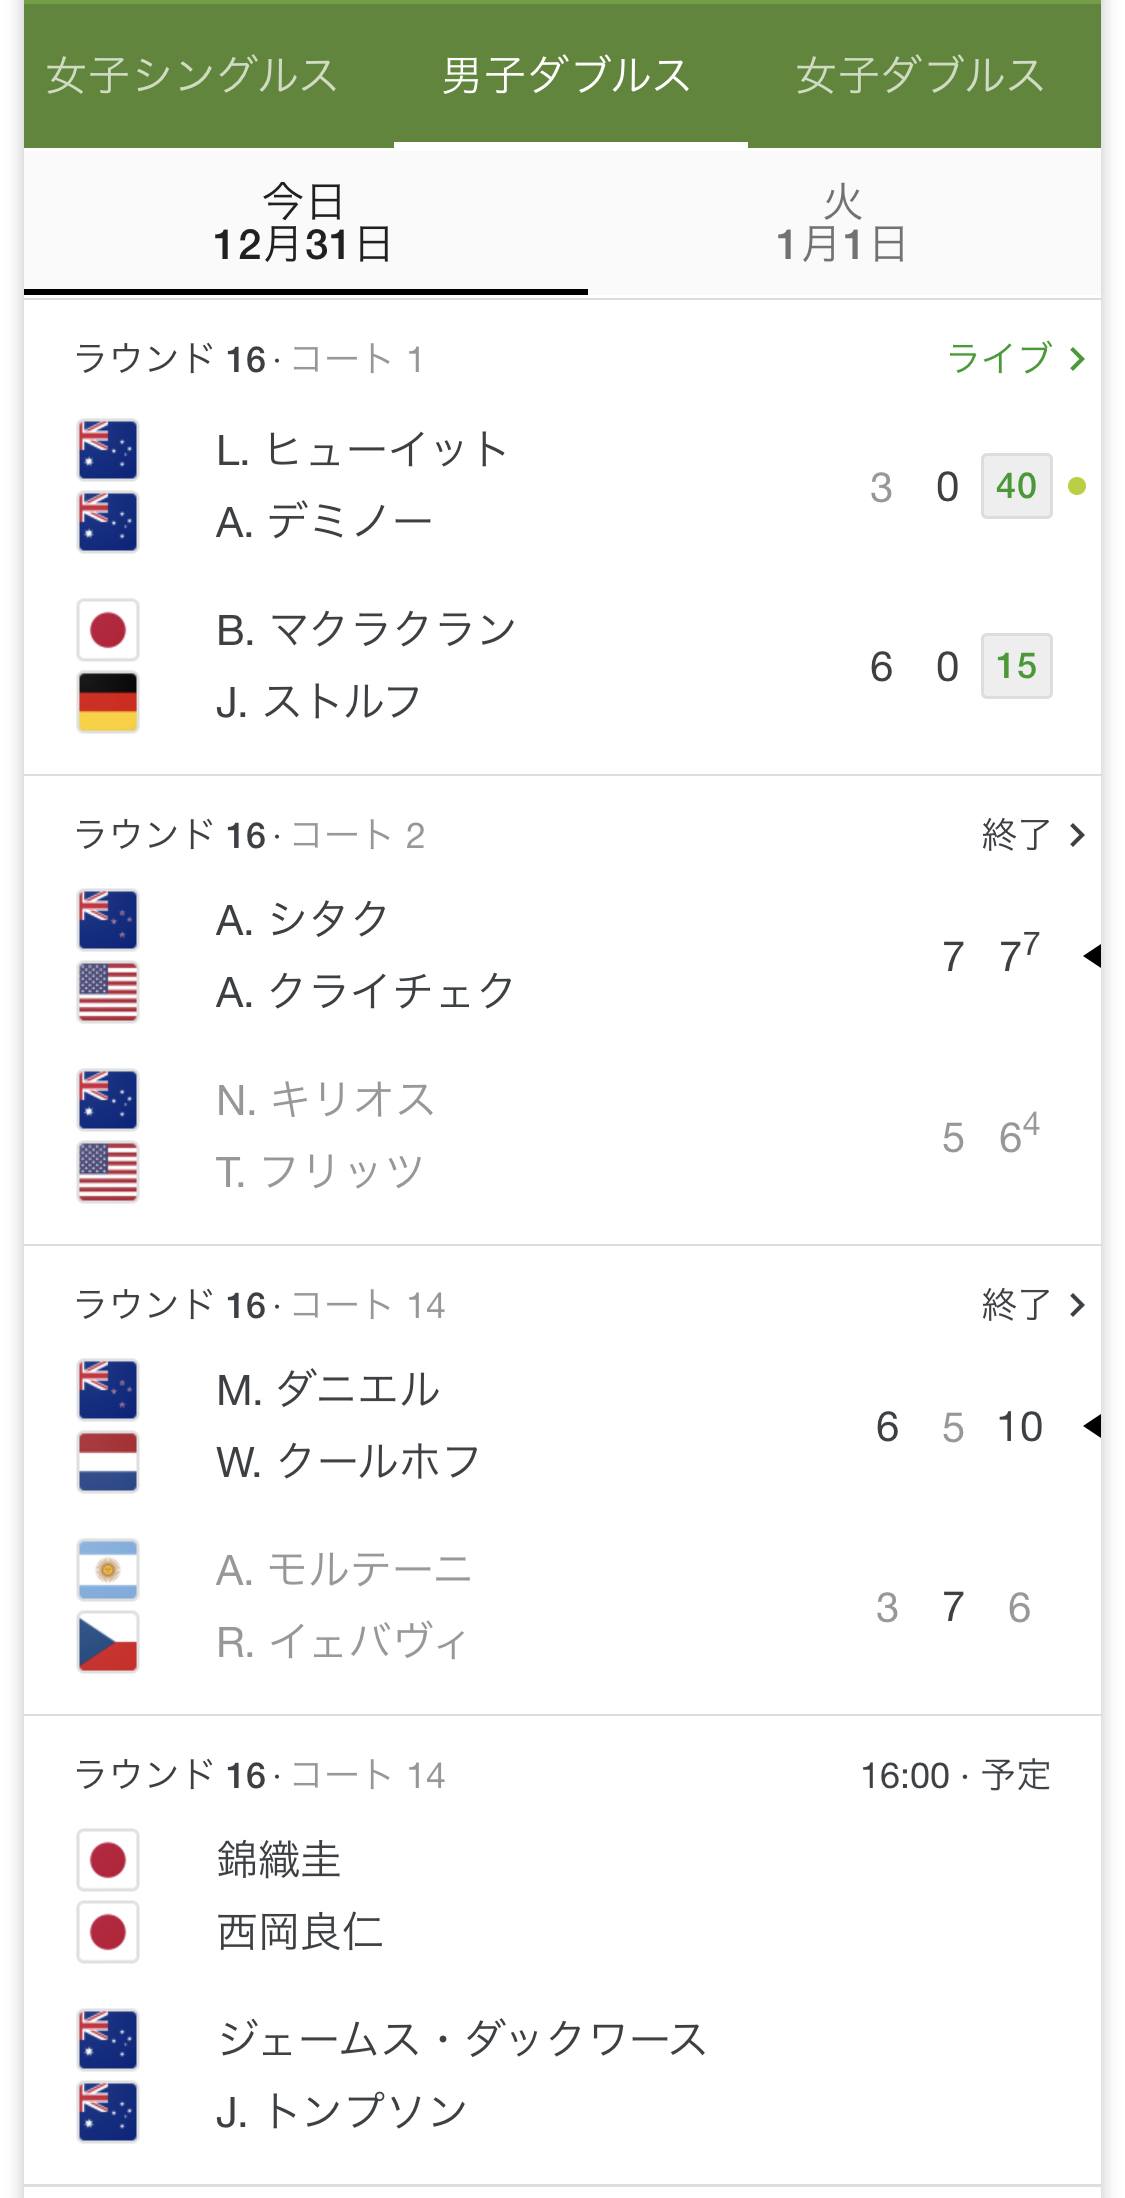Select the 今日 12月31日 date tab
This screenshot has height=2198, width=1125.
[x=304, y=224]
